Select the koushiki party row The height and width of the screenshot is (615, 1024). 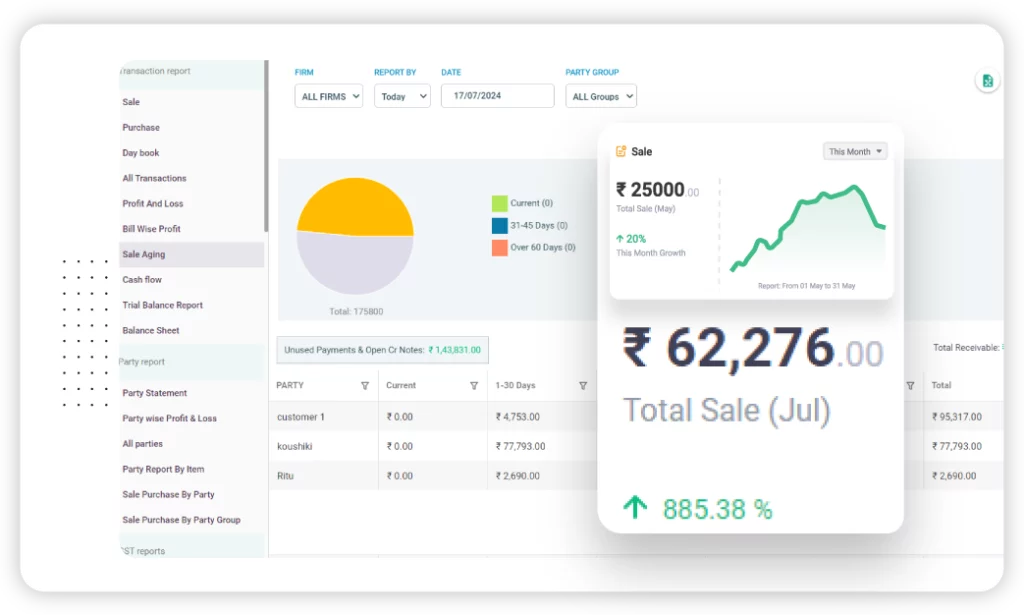click(x=295, y=447)
